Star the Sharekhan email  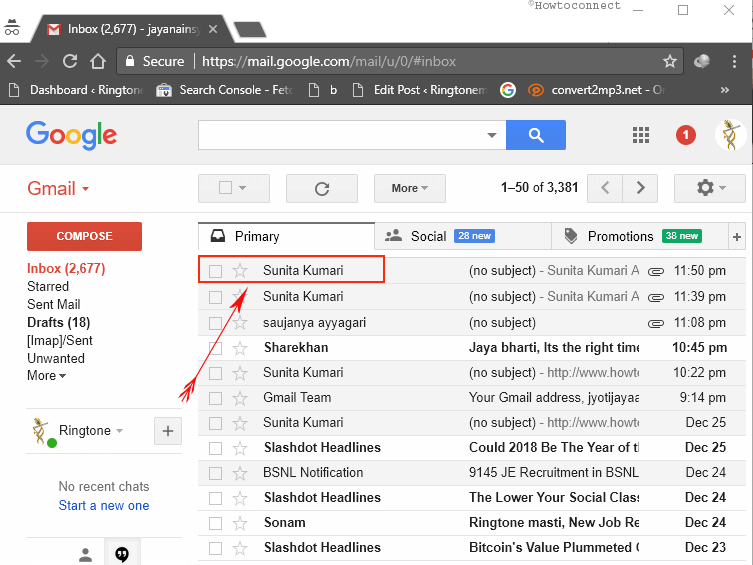240,348
